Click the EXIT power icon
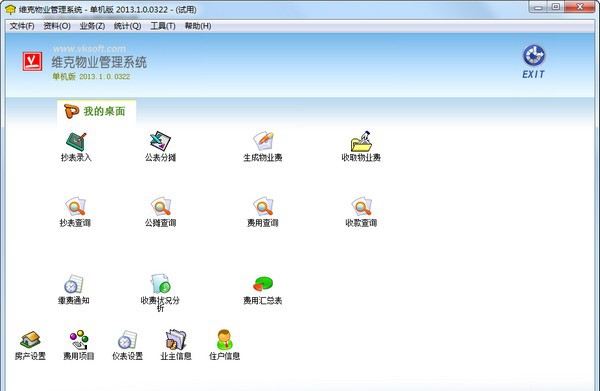This screenshot has height=391, width=600. pyautogui.click(x=534, y=55)
